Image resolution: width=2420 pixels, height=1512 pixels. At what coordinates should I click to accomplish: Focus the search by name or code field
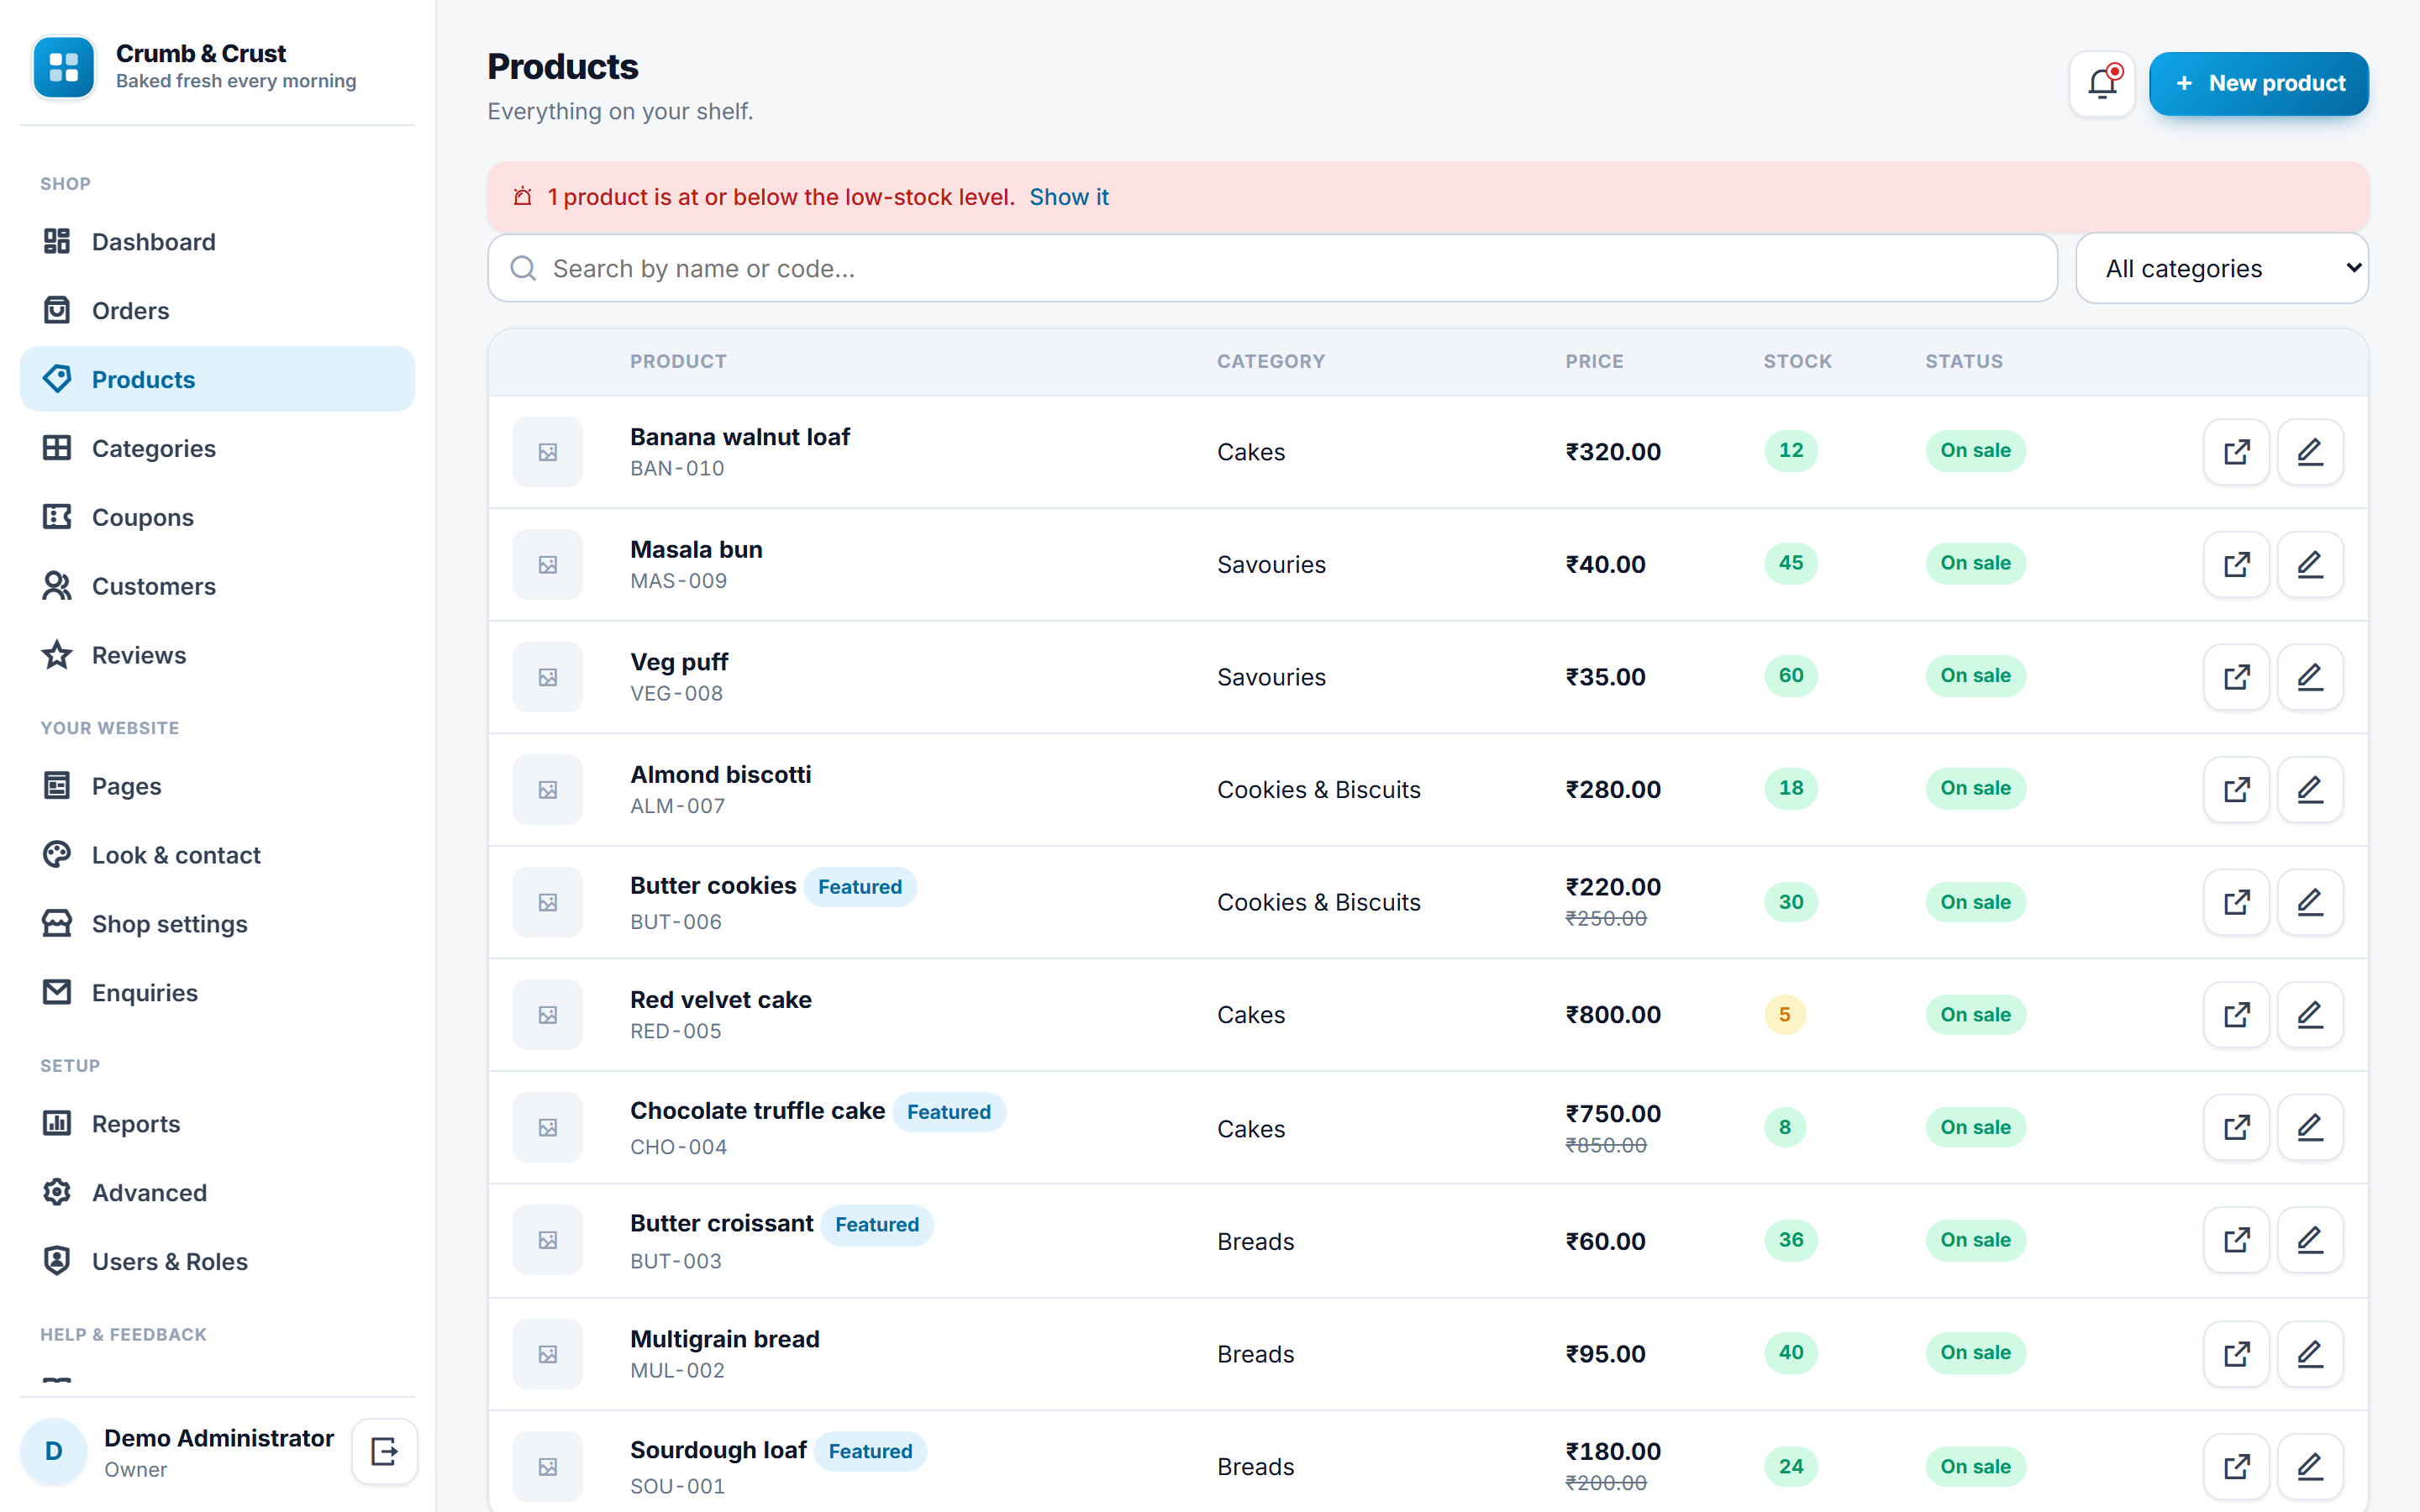tap(1272, 268)
